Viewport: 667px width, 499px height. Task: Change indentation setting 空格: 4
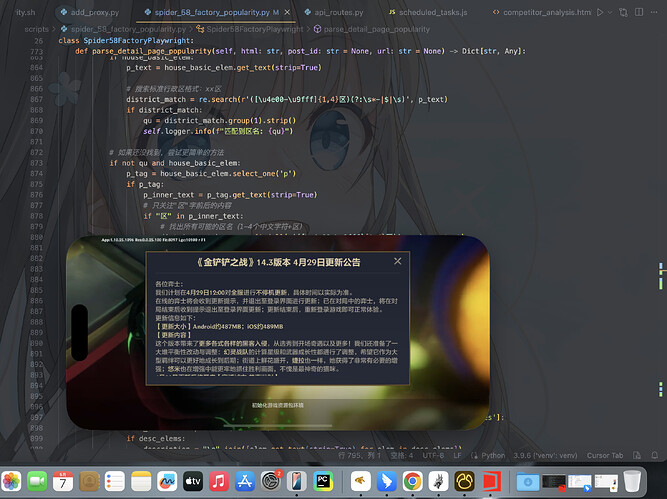click(x=402, y=455)
